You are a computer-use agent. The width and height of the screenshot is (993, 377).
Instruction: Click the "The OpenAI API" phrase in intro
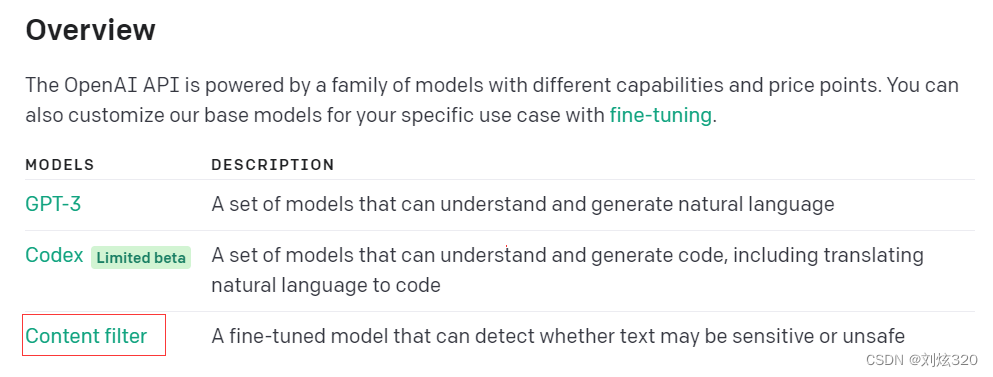pos(103,86)
